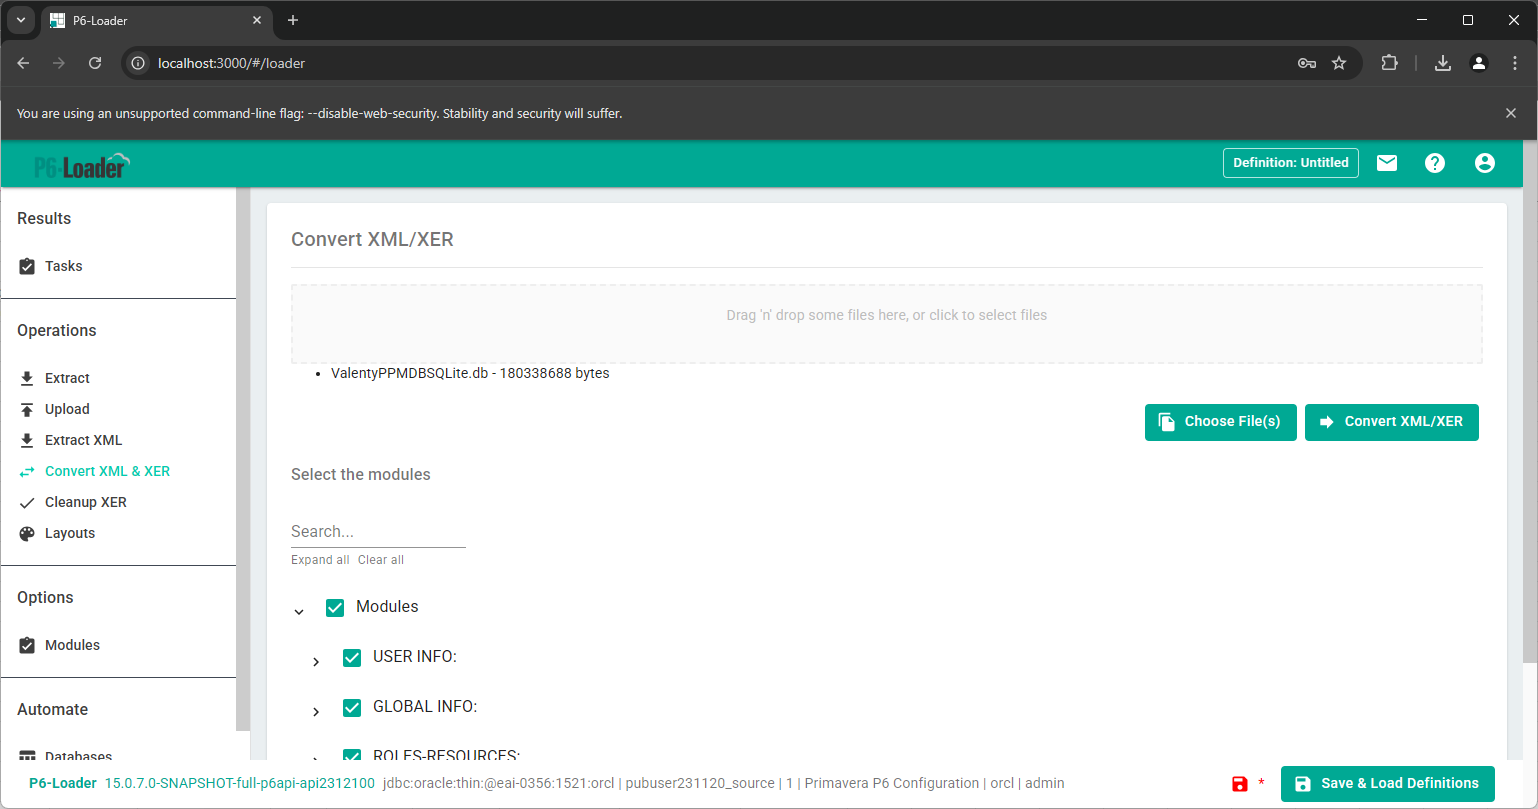
Task: Click the help question mark icon
Action: click(x=1435, y=163)
